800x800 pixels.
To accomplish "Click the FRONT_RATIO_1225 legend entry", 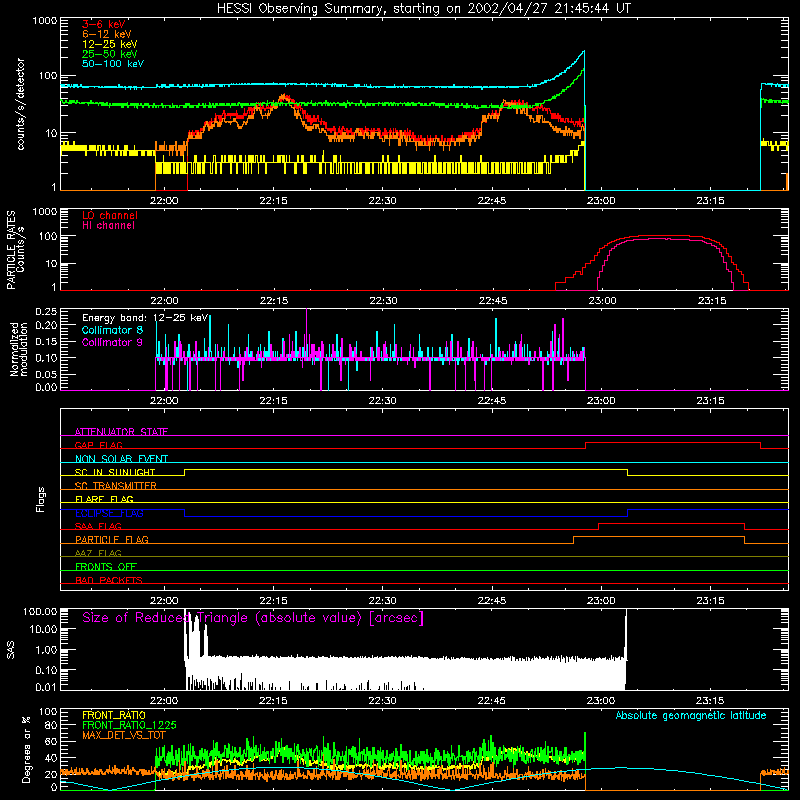I will point(129,725).
